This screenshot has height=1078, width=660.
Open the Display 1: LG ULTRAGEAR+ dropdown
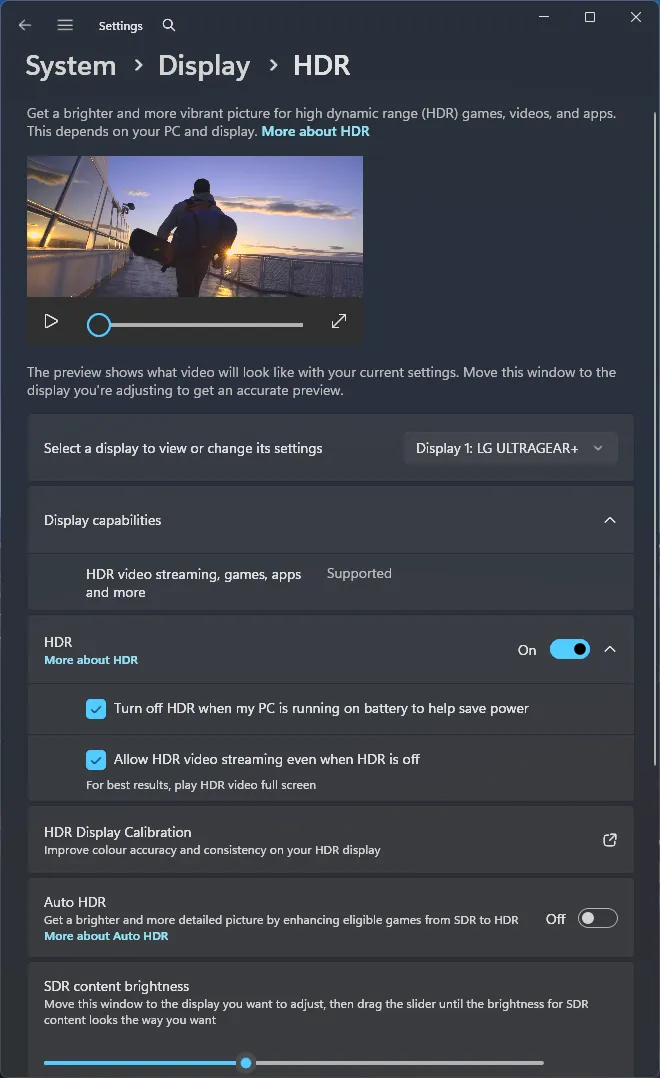511,448
